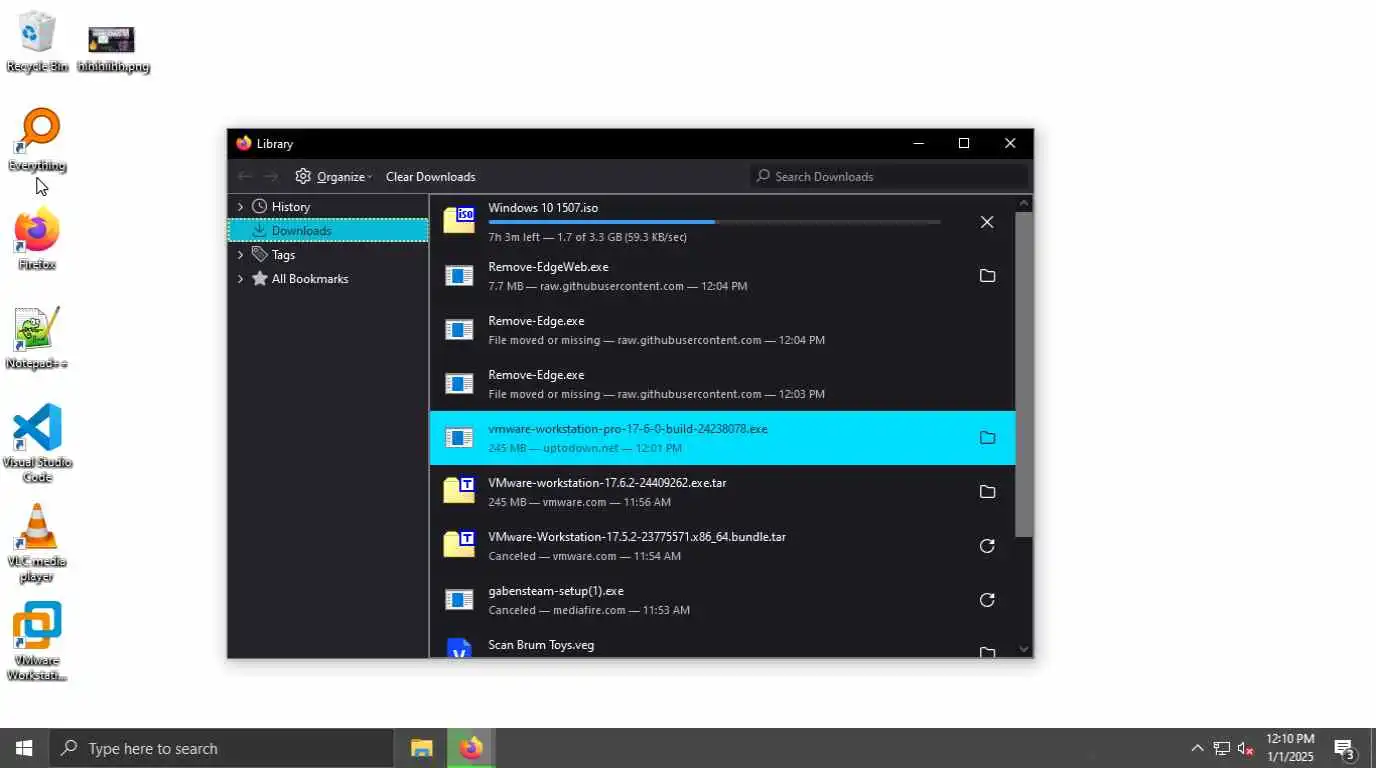
Task: Click the Windows 10 1507.iso file icon
Action: [459, 220]
